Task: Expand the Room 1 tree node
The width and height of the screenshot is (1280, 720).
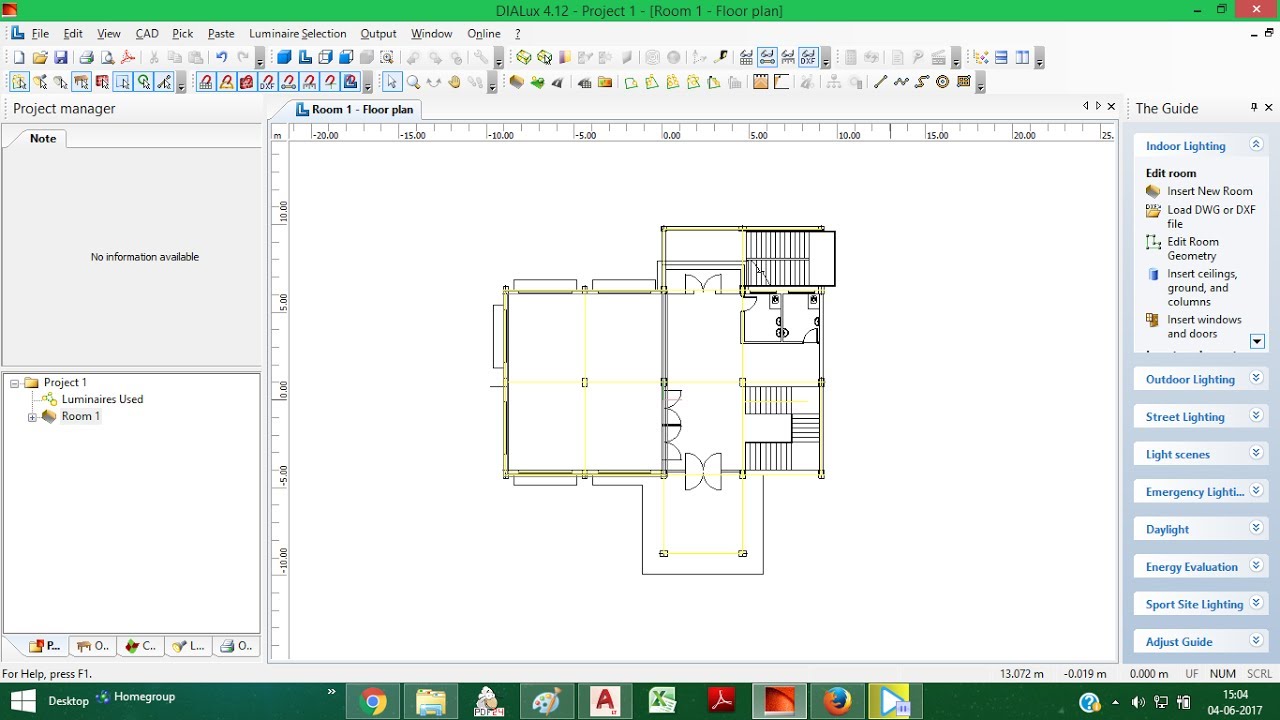Action: 32,417
